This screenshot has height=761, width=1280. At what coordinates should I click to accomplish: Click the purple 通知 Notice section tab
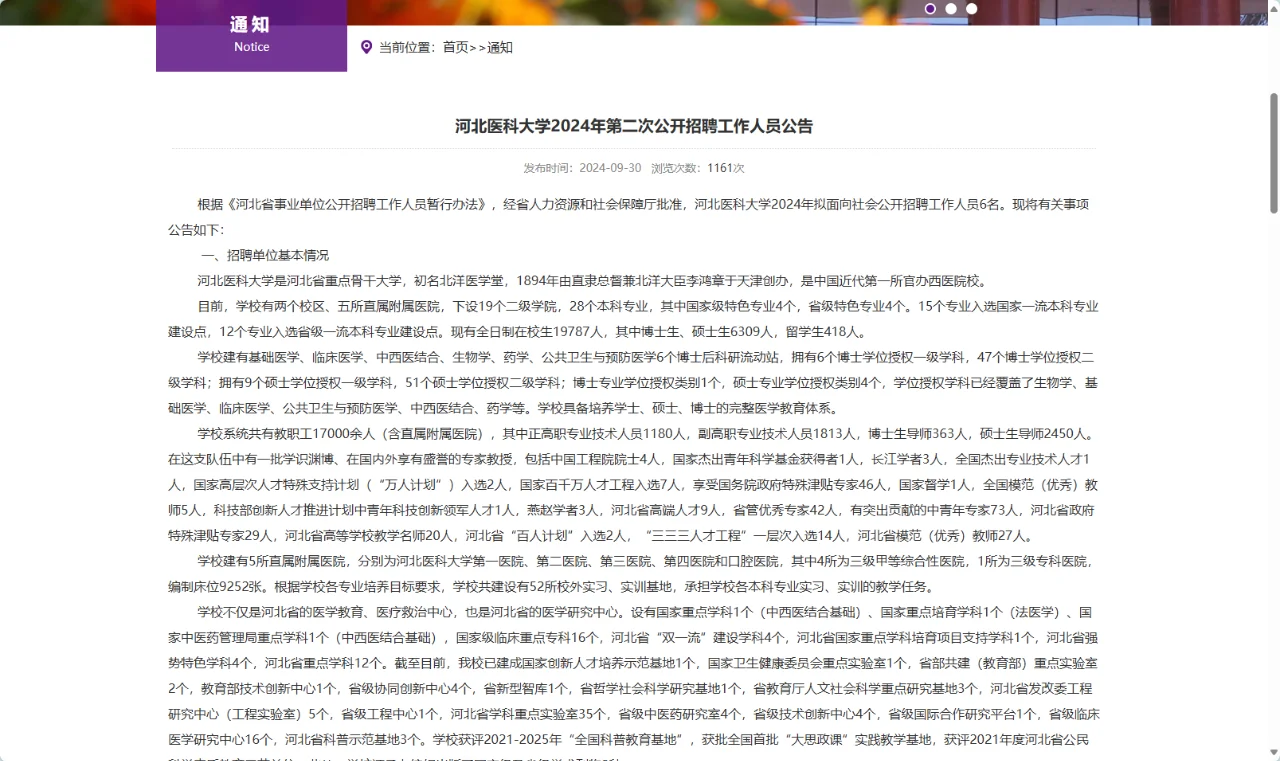click(251, 35)
